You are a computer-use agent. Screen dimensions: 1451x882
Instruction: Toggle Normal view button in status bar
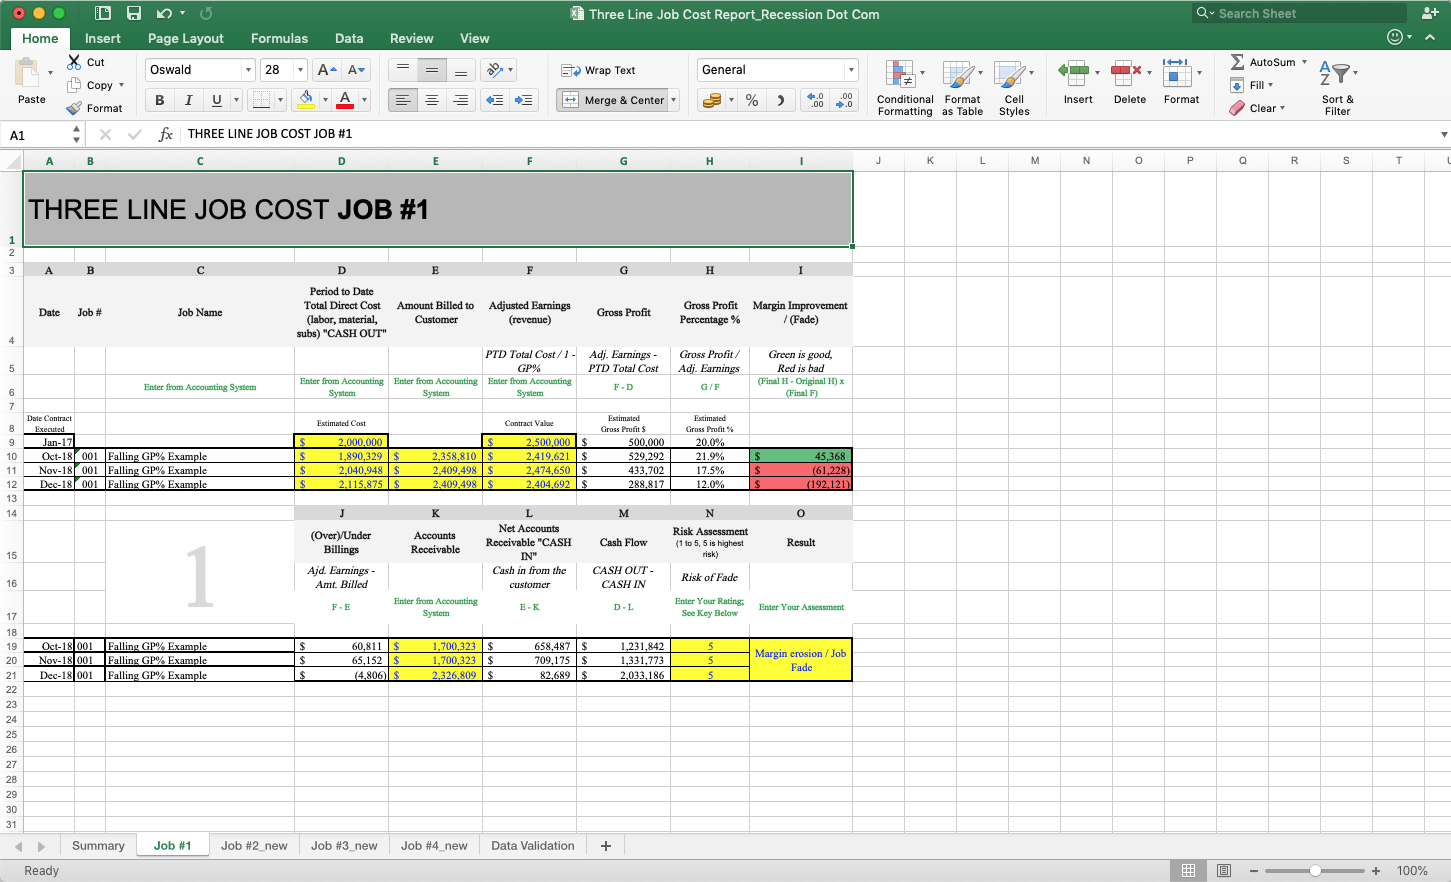tap(1188, 871)
